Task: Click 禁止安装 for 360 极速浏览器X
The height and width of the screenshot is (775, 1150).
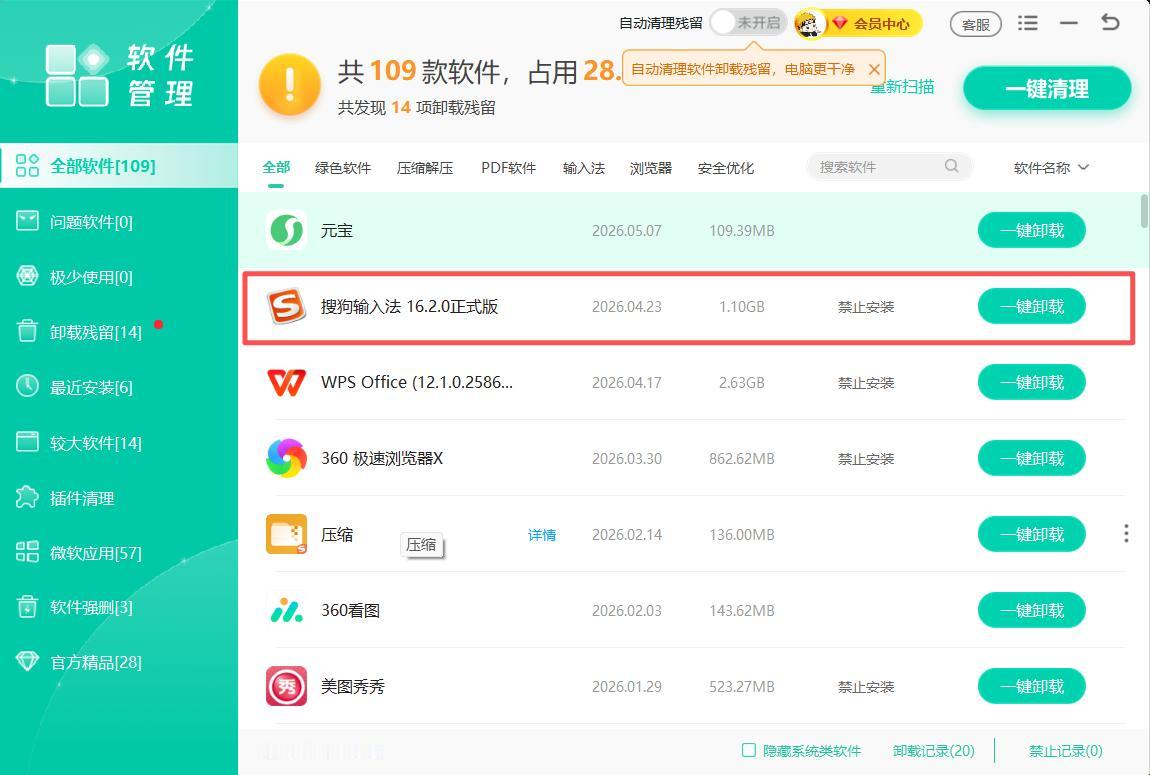Action: [x=866, y=459]
